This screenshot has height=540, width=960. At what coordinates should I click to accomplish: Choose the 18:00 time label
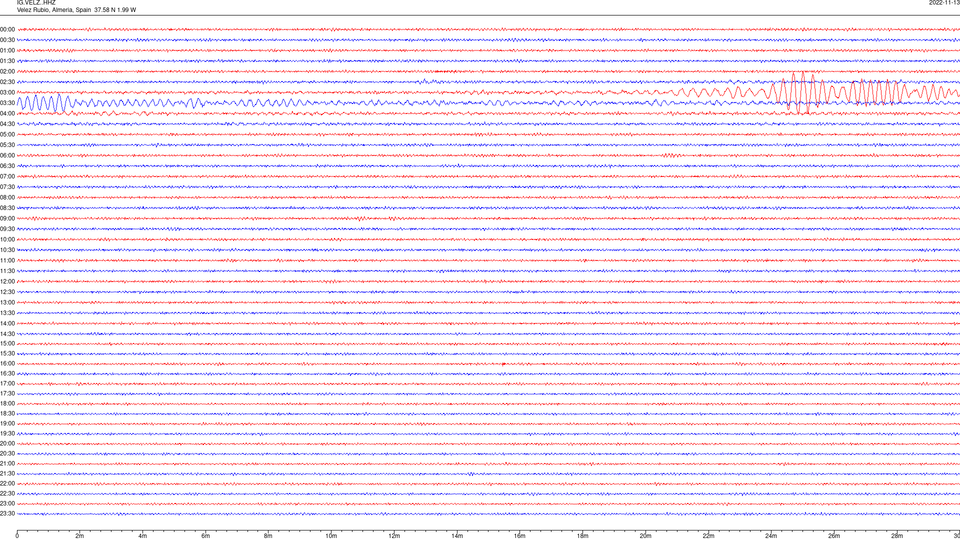tap(7, 403)
